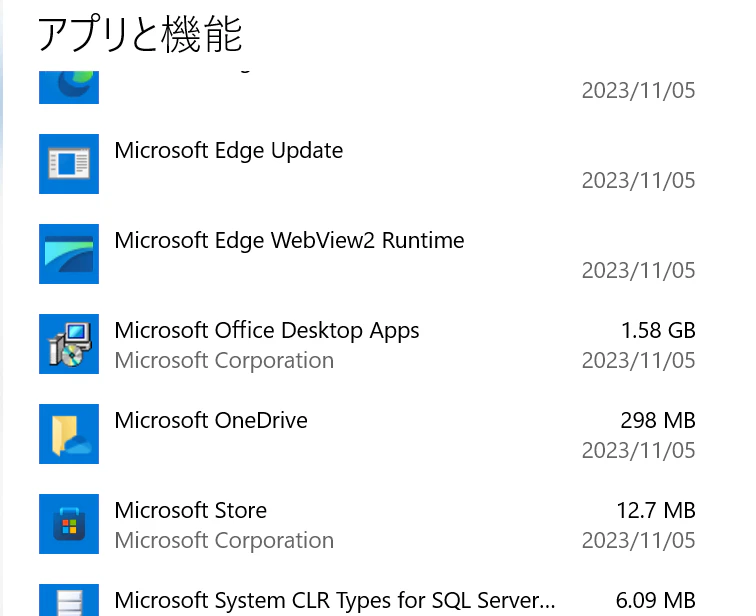Click the Microsoft Edge Update app icon

[69, 164]
